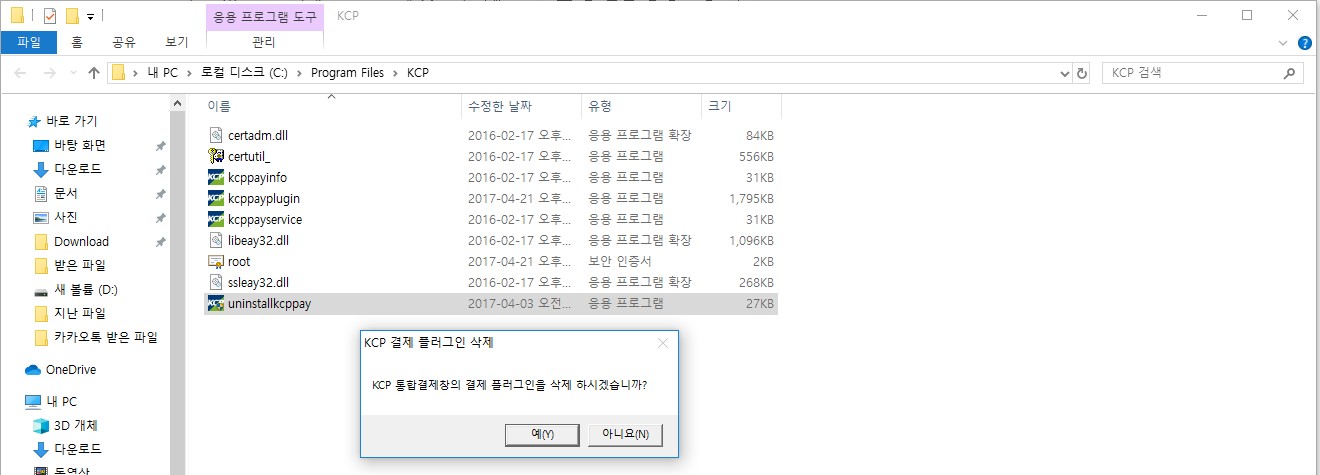Open the 문서 quick access item
Image resolution: width=1320 pixels, height=475 pixels.
click(x=66, y=193)
